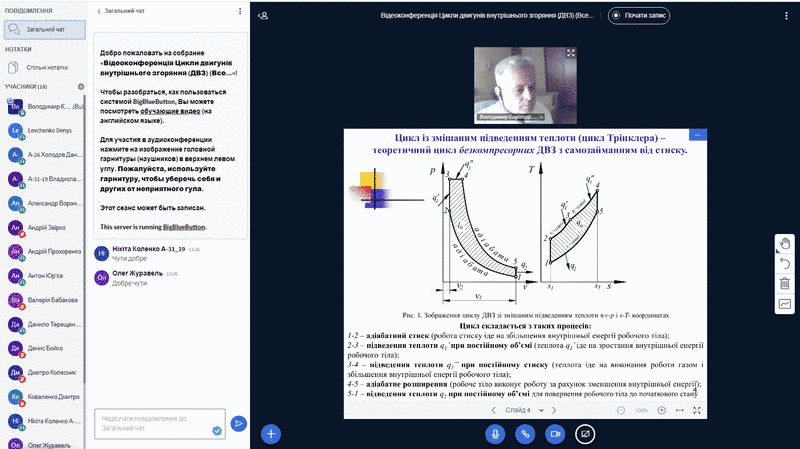Select the pan hand tool
This screenshot has width=800, height=449.
pyautogui.click(x=785, y=244)
